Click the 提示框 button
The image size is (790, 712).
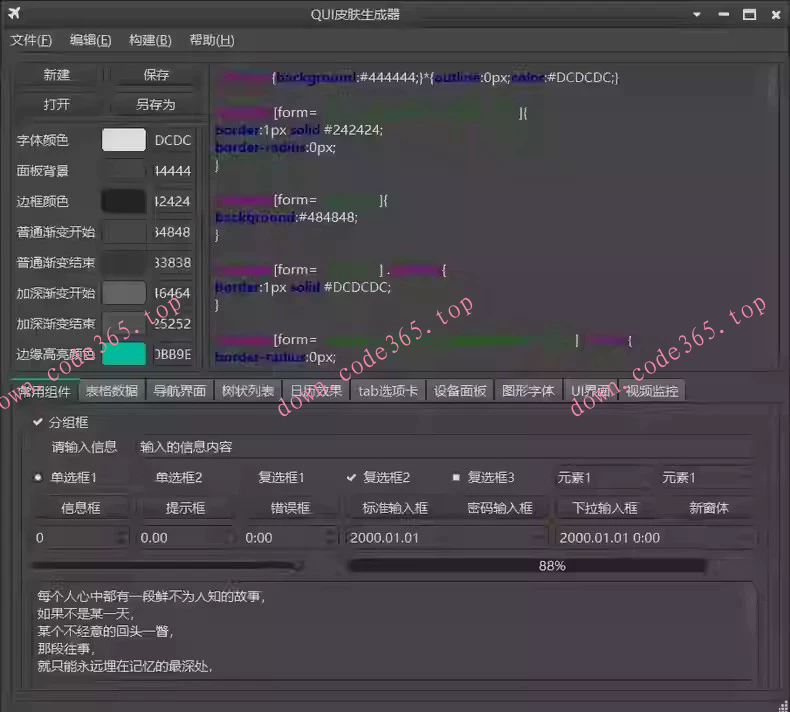(185, 508)
